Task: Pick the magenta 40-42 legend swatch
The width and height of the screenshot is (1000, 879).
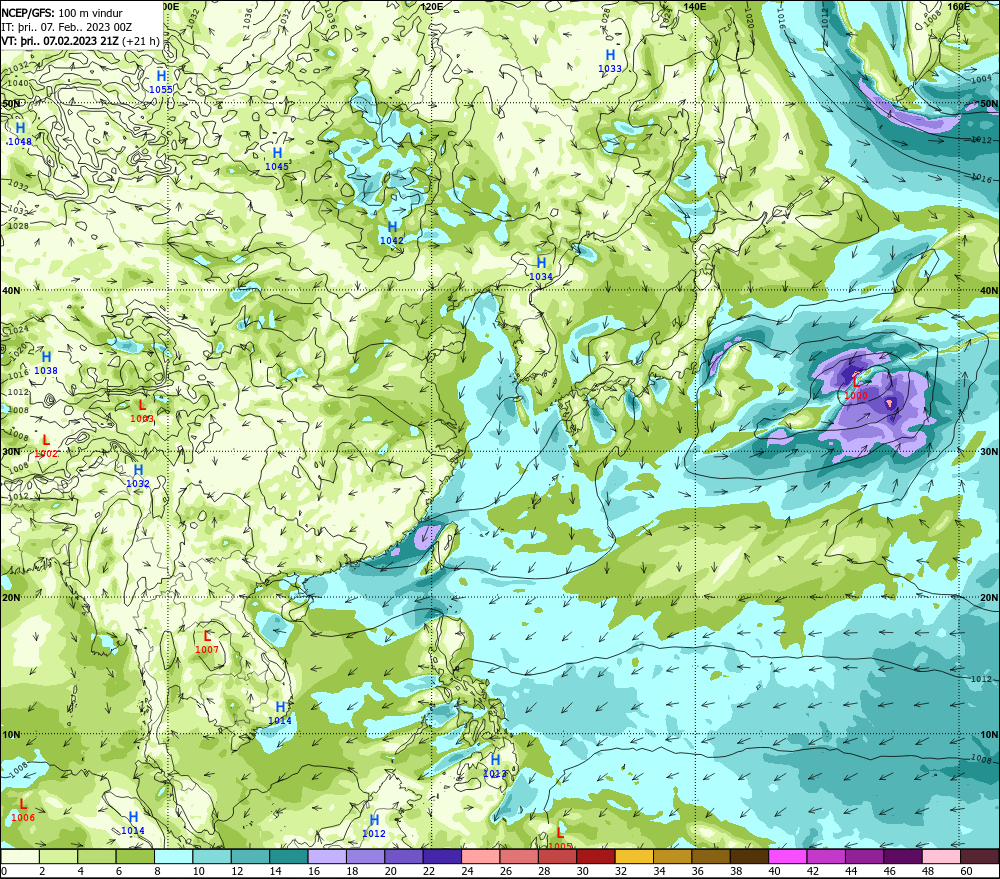Action: pos(788,856)
